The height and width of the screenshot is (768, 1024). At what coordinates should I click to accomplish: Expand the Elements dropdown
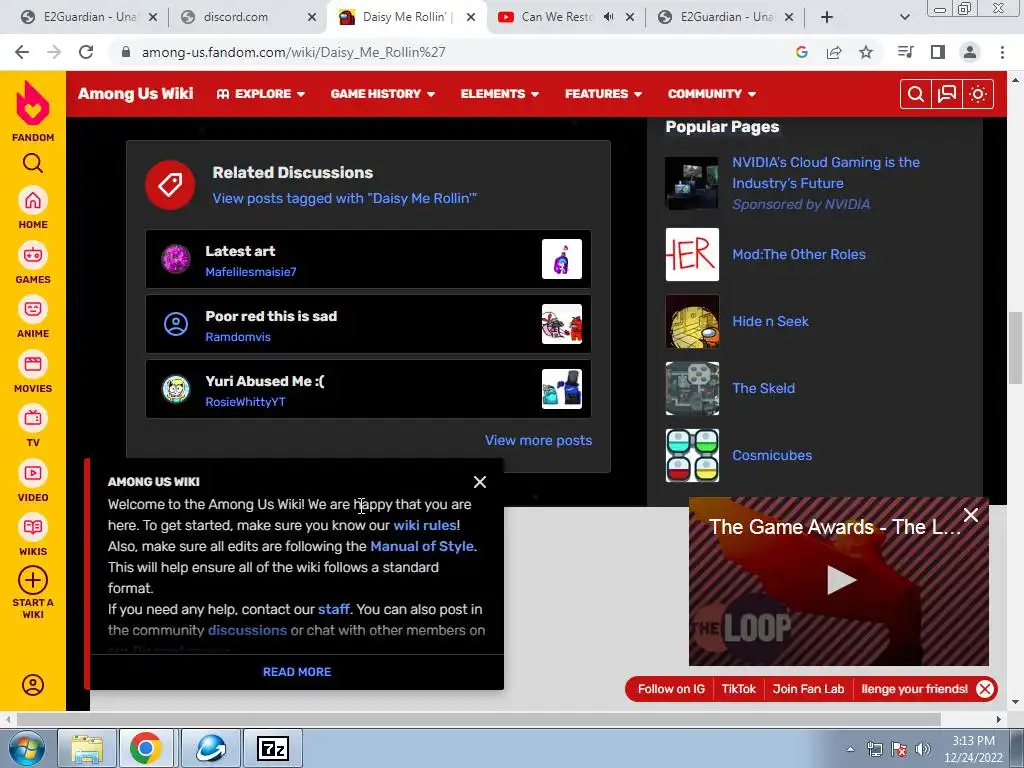pyautogui.click(x=500, y=94)
